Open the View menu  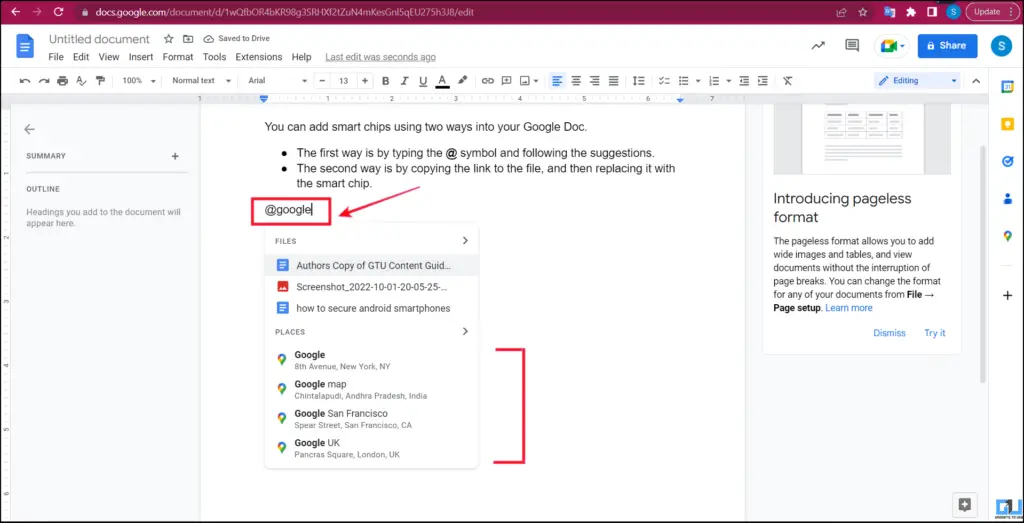[109, 57]
